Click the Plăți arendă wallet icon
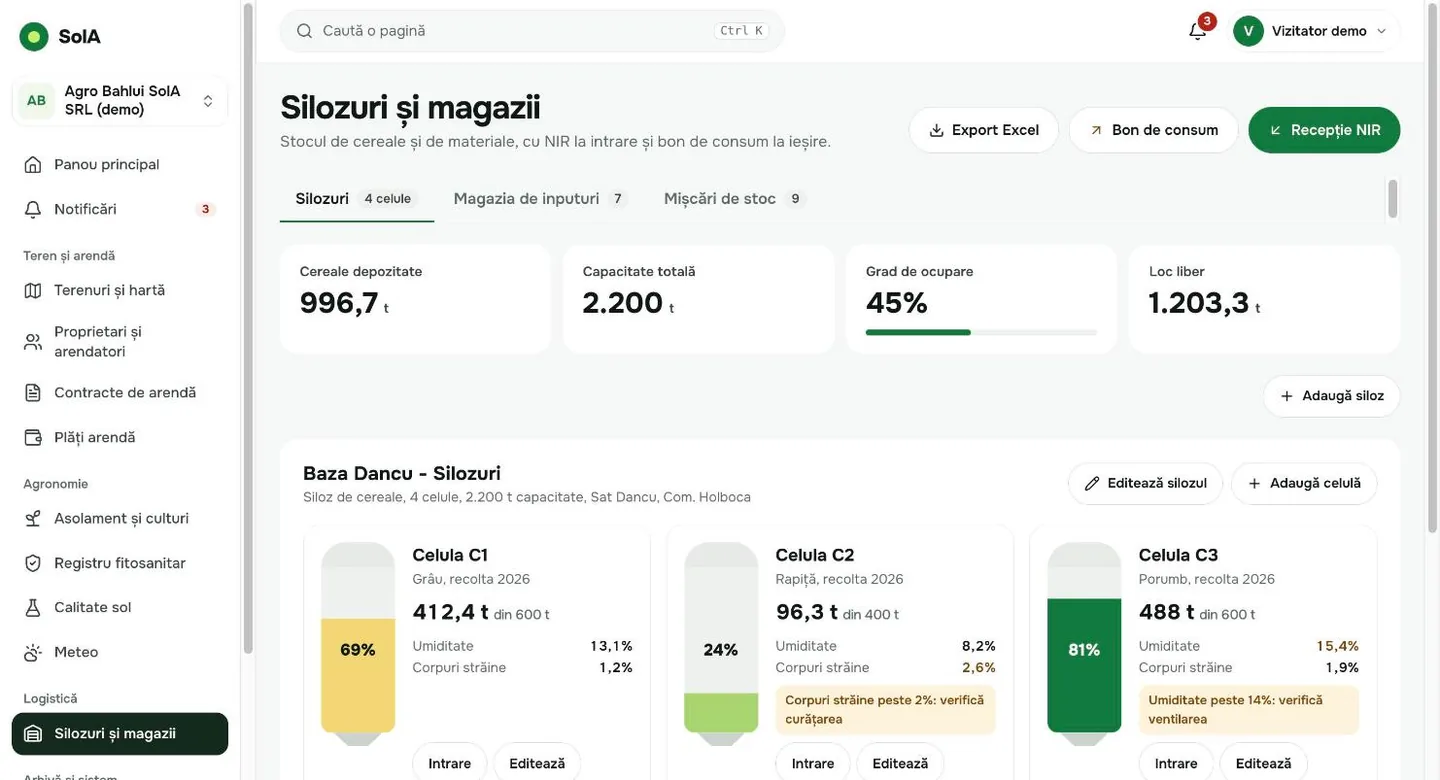Viewport: 1440px width, 780px height. 33,437
